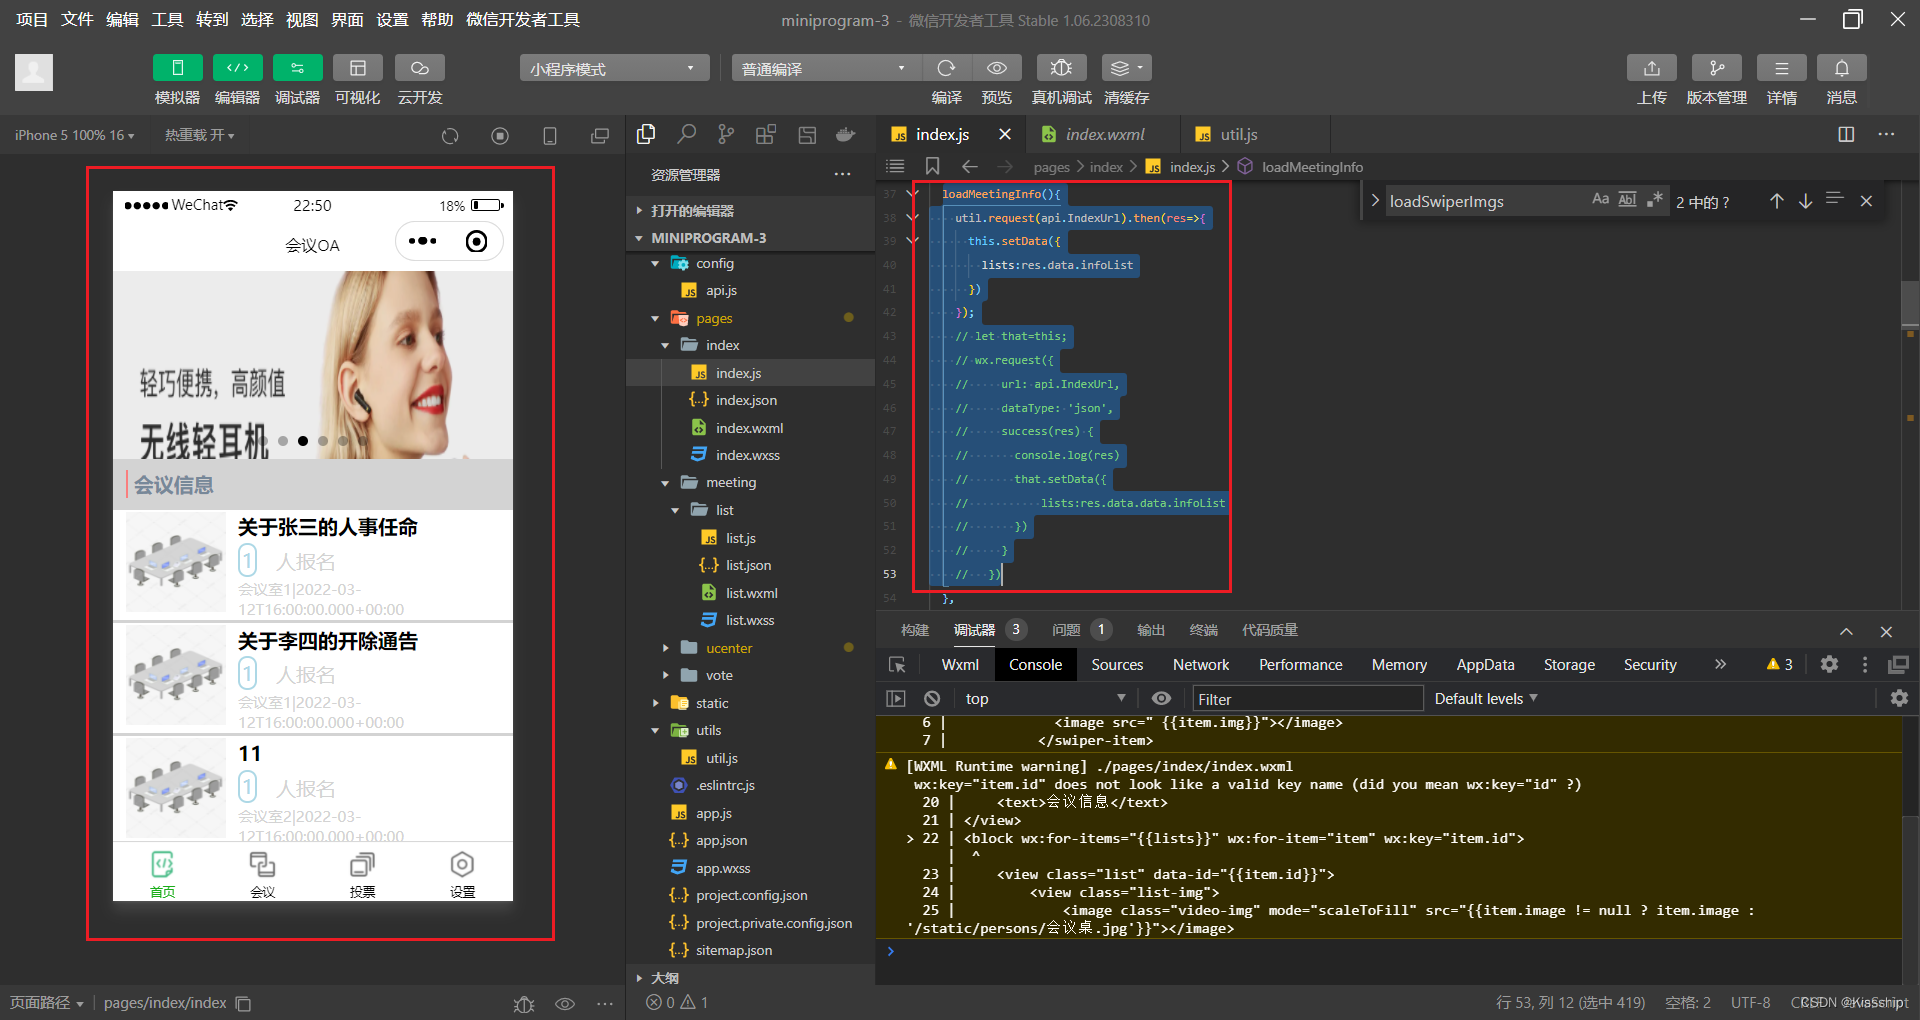1920x1020 pixels.
Task: Toggle match case (Aa) in find
Action: [x=1600, y=199]
